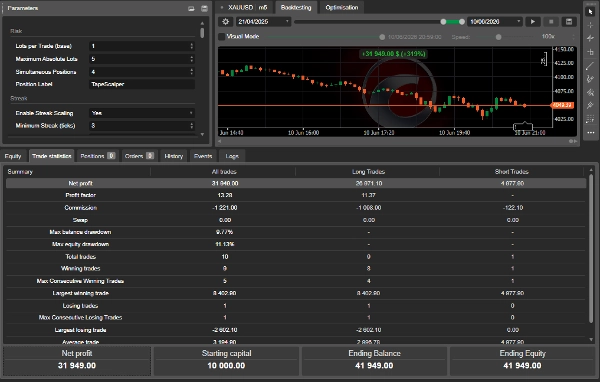
Task: Click the Ending Equity summary box
Action: 522,360
